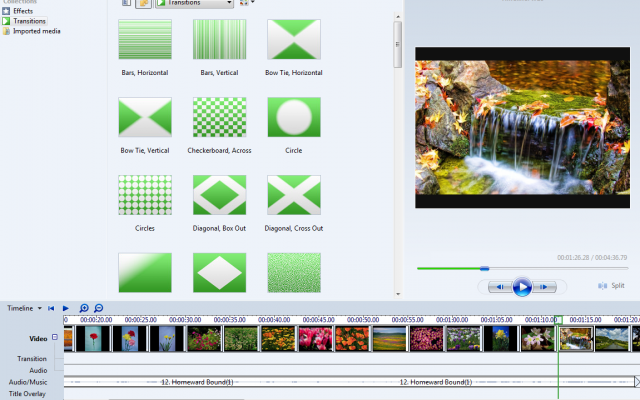Screen dimensions: 640x400
Task: Click 00:01:00.00 on the timeline ruler
Action: (452, 320)
